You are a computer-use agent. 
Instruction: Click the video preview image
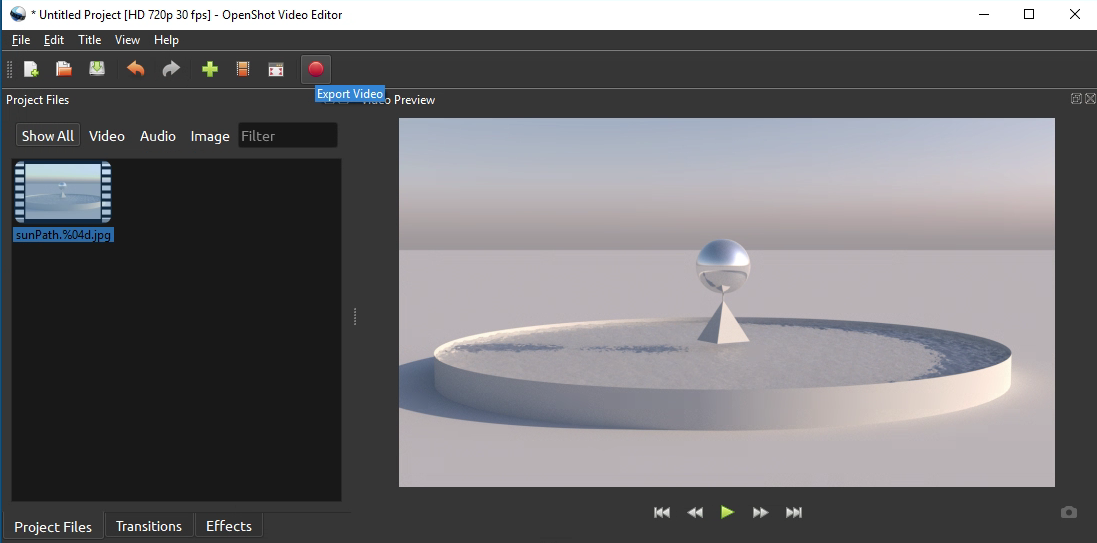pos(726,302)
